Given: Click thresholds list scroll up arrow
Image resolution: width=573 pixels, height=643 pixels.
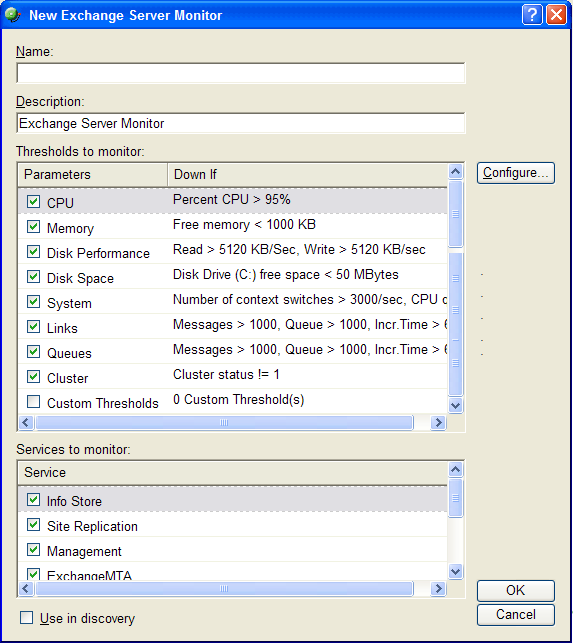Looking at the screenshot, I should coord(455,171).
